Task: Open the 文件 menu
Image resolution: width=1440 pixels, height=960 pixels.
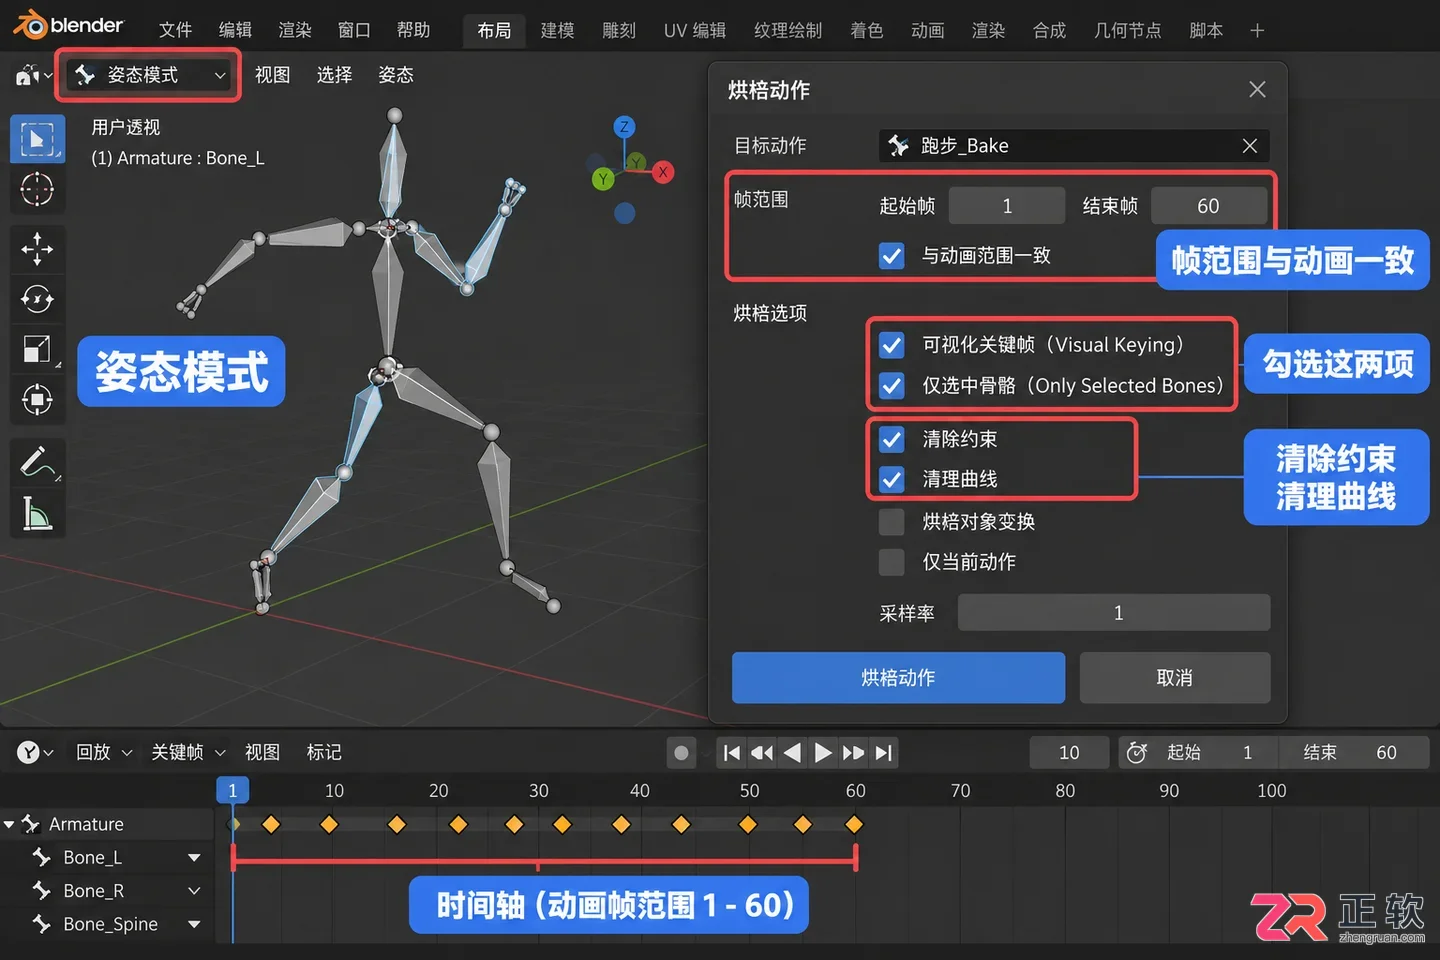Action: click(175, 30)
